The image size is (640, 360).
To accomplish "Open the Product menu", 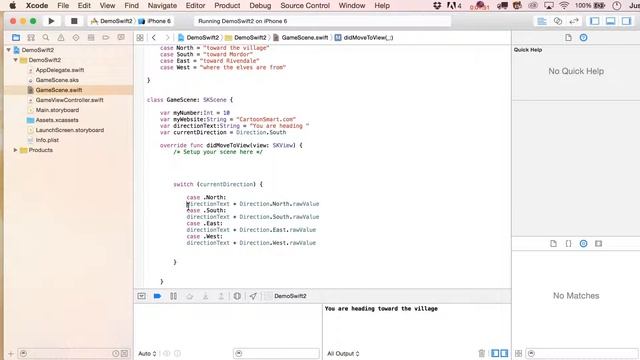I will point(227,6).
